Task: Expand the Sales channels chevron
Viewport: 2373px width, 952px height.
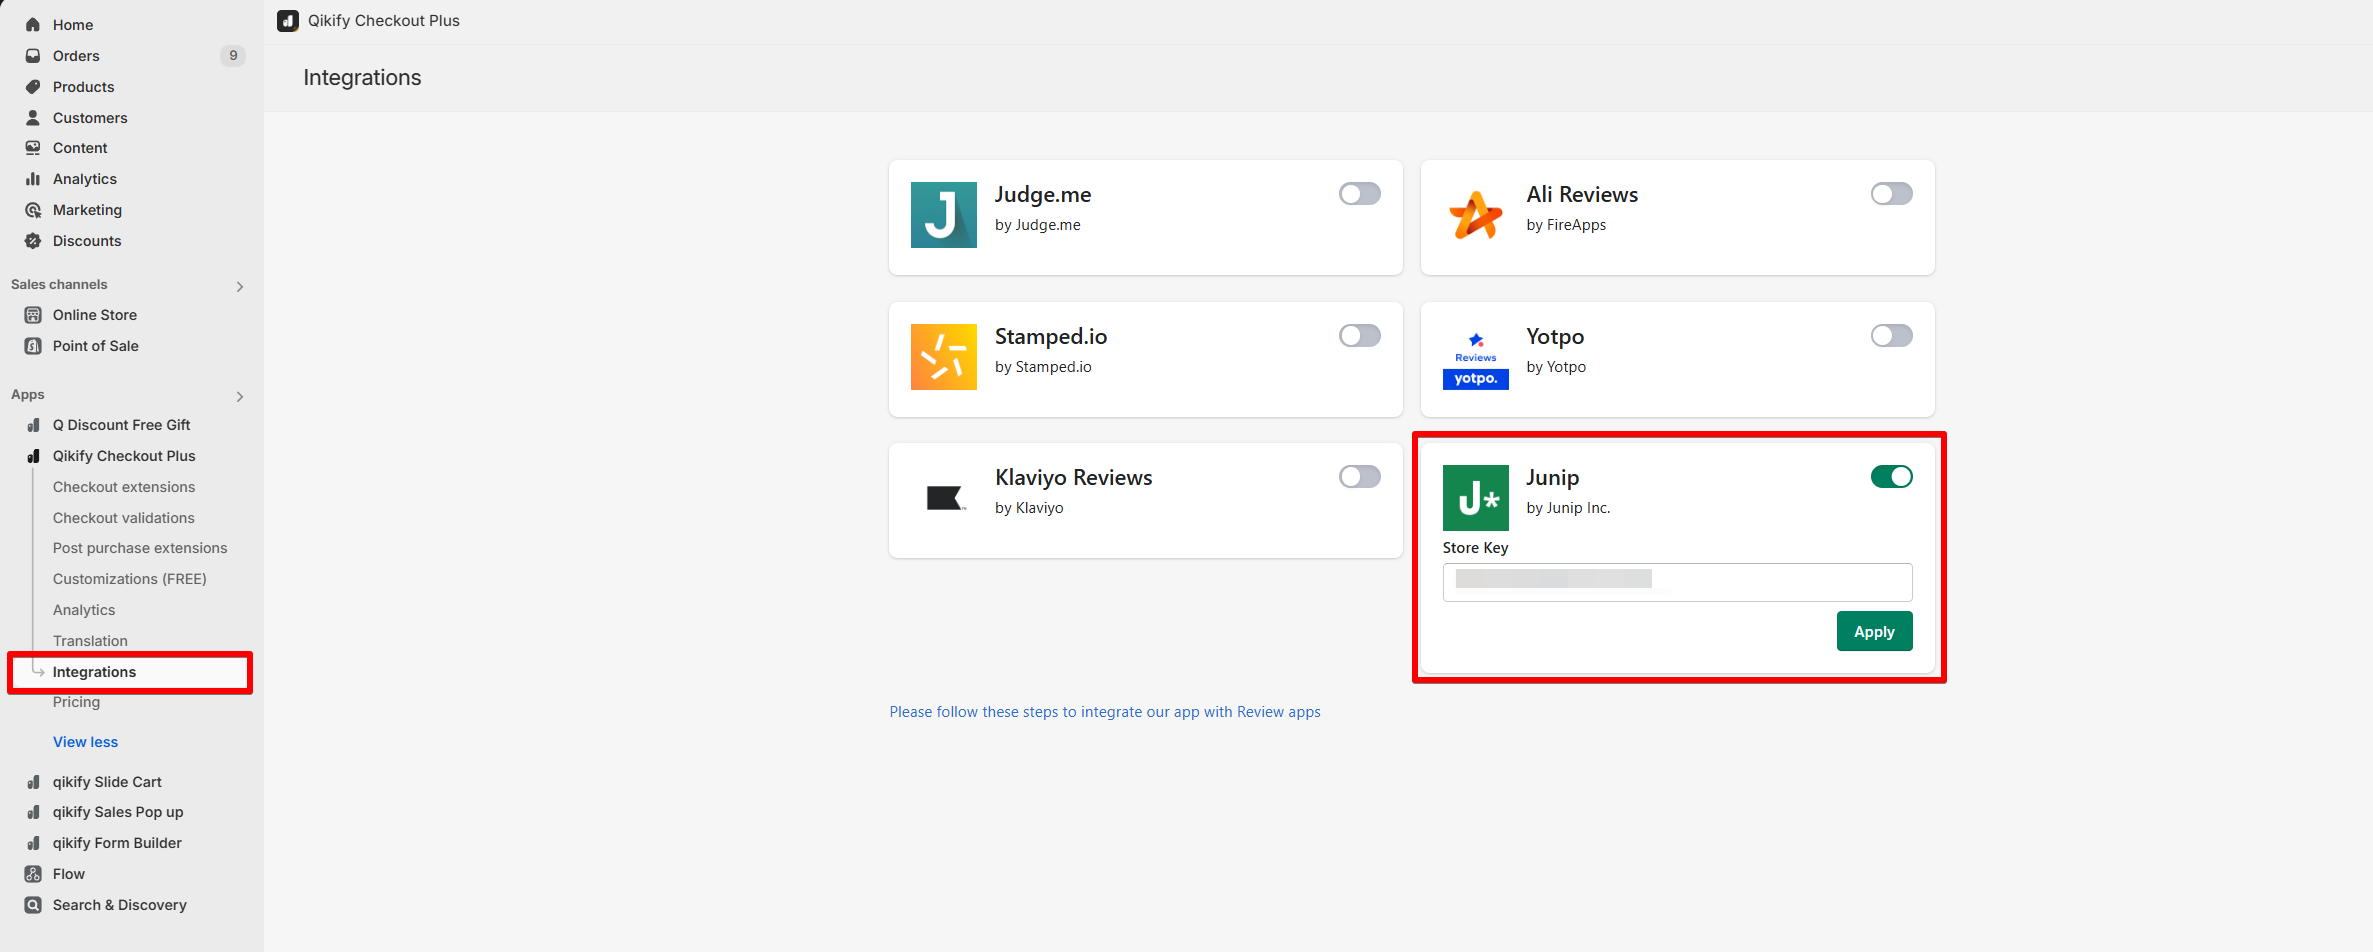Action: click(x=240, y=287)
